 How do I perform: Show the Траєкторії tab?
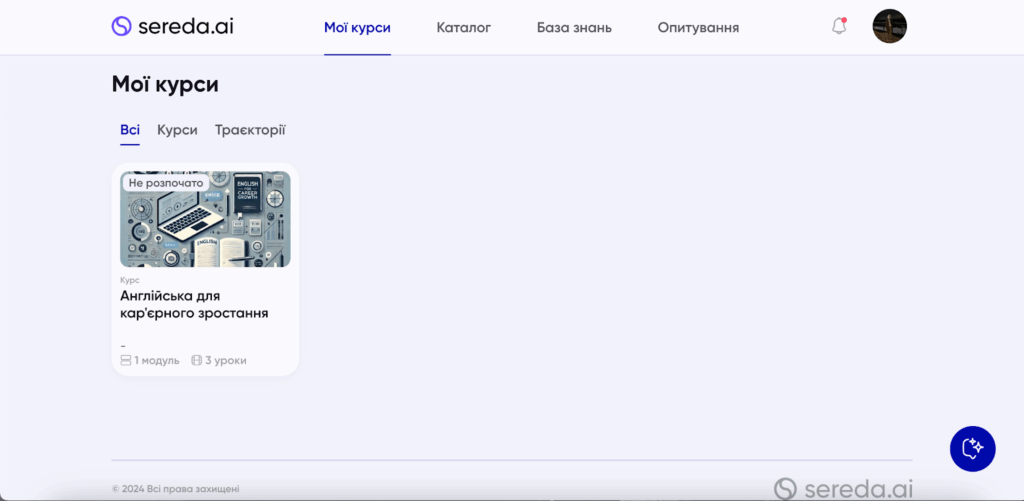tap(250, 130)
